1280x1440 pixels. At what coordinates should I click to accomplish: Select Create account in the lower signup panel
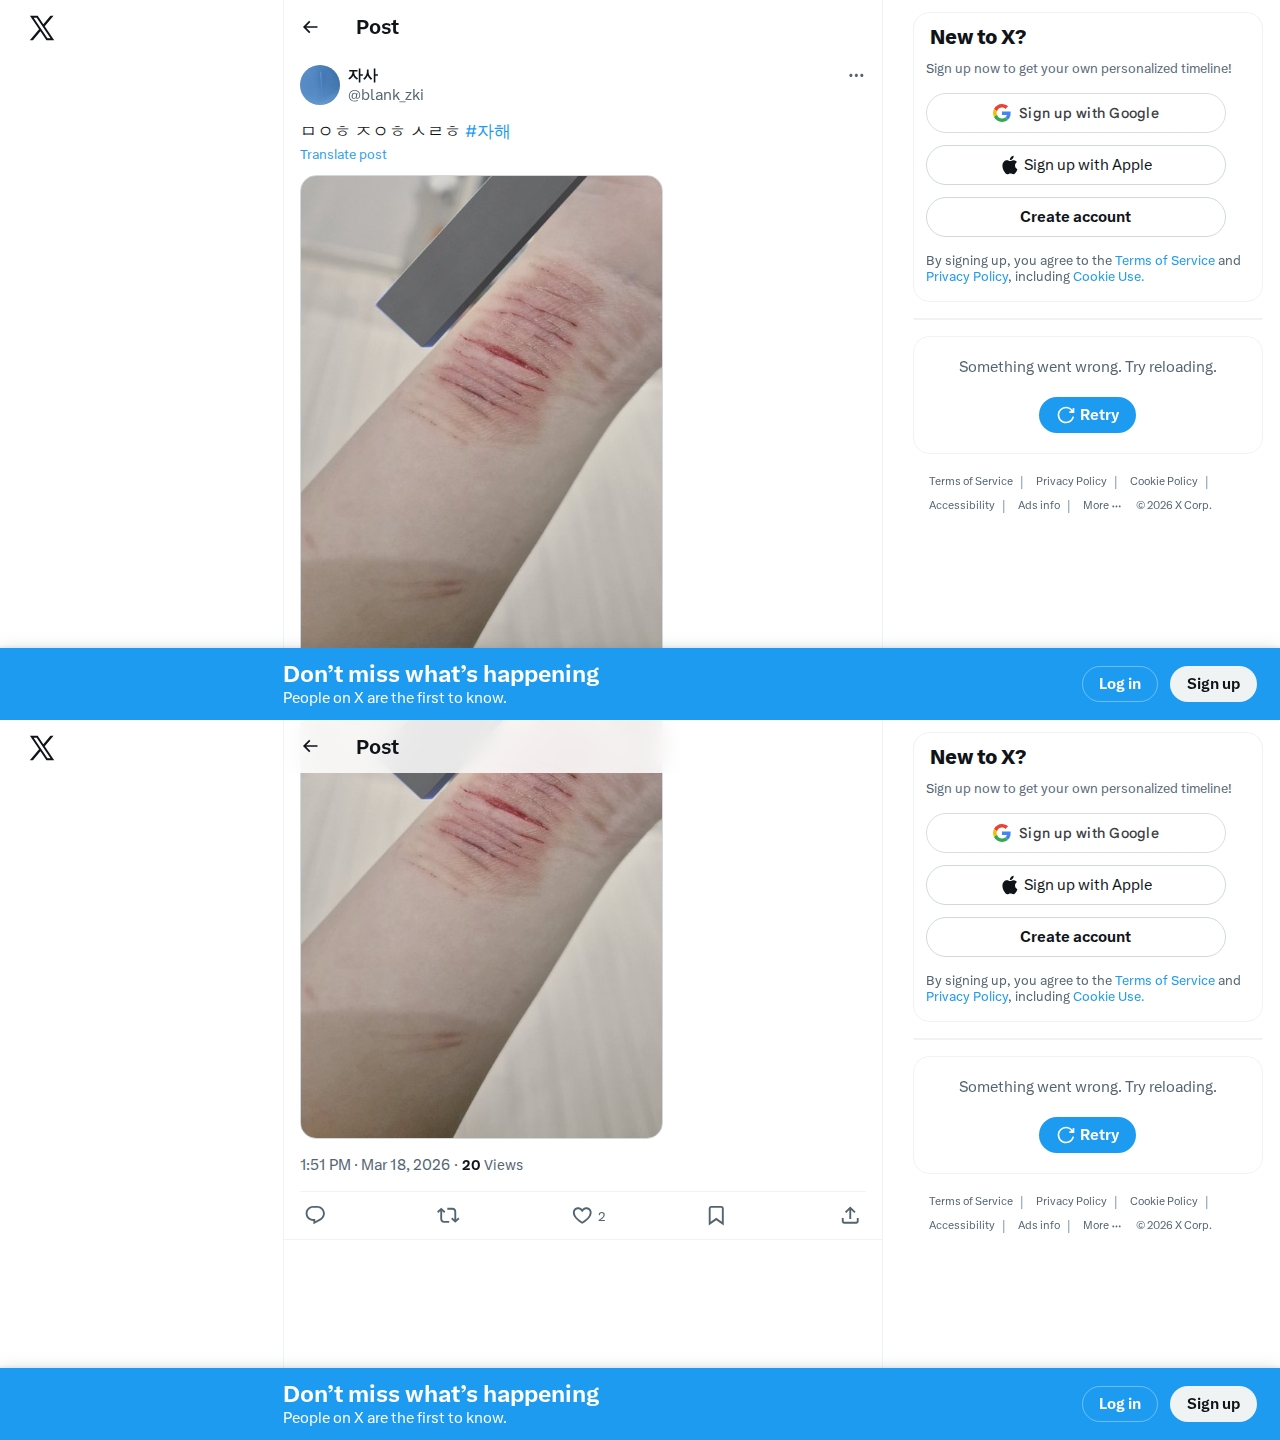(x=1076, y=937)
